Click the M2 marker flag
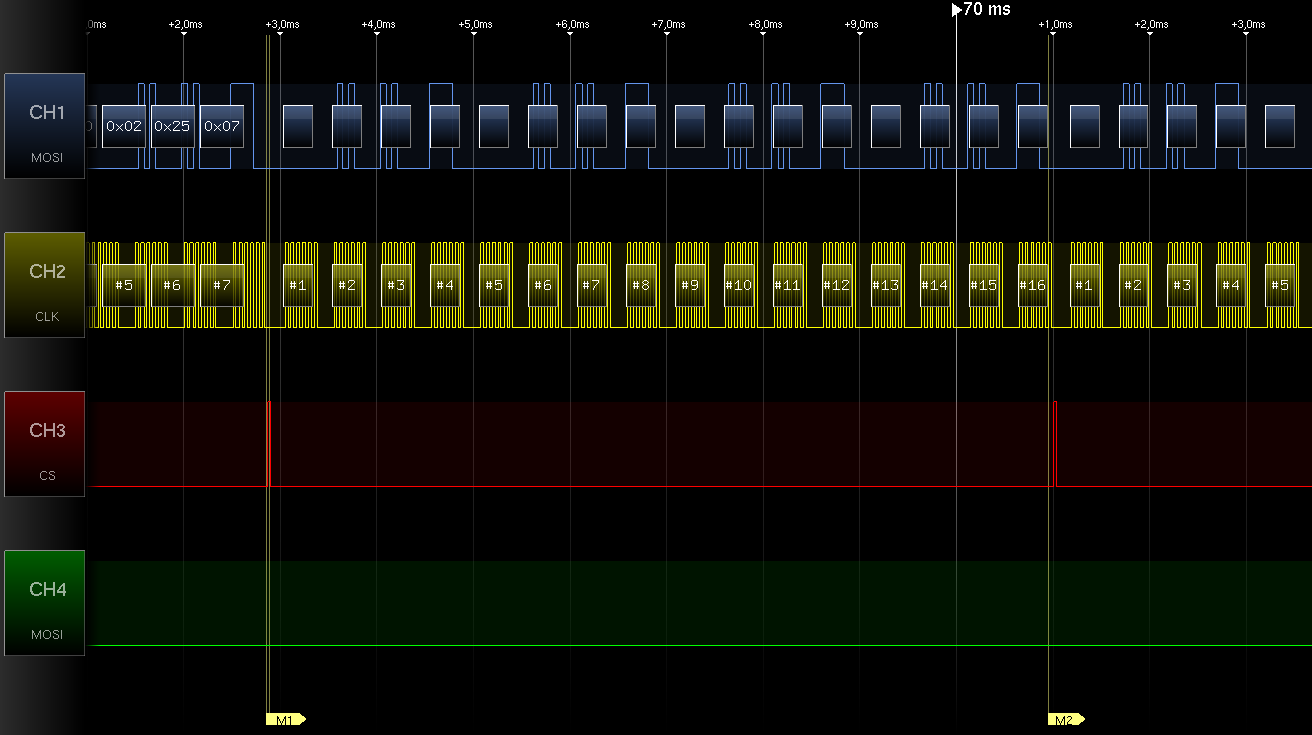The height and width of the screenshot is (735, 1312). click(x=1065, y=719)
